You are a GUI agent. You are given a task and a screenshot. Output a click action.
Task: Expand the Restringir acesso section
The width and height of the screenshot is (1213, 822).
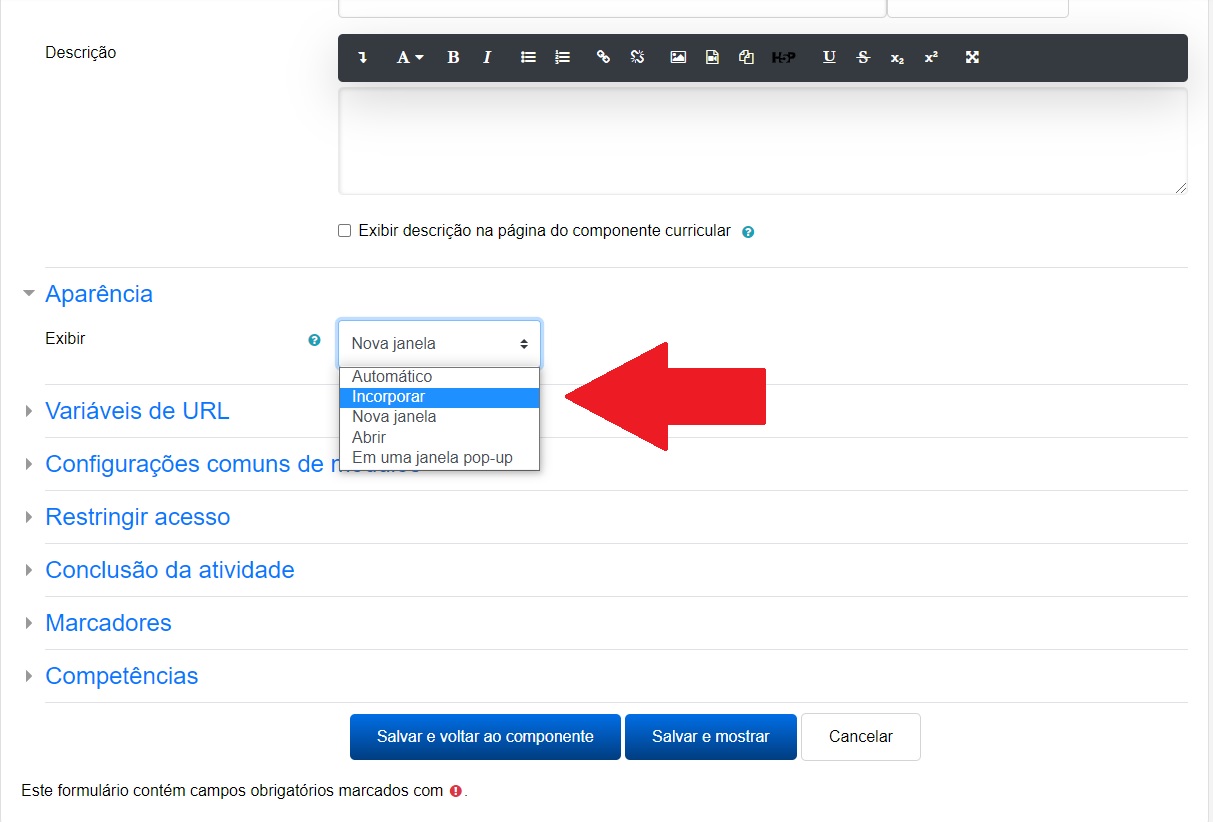click(137, 517)
